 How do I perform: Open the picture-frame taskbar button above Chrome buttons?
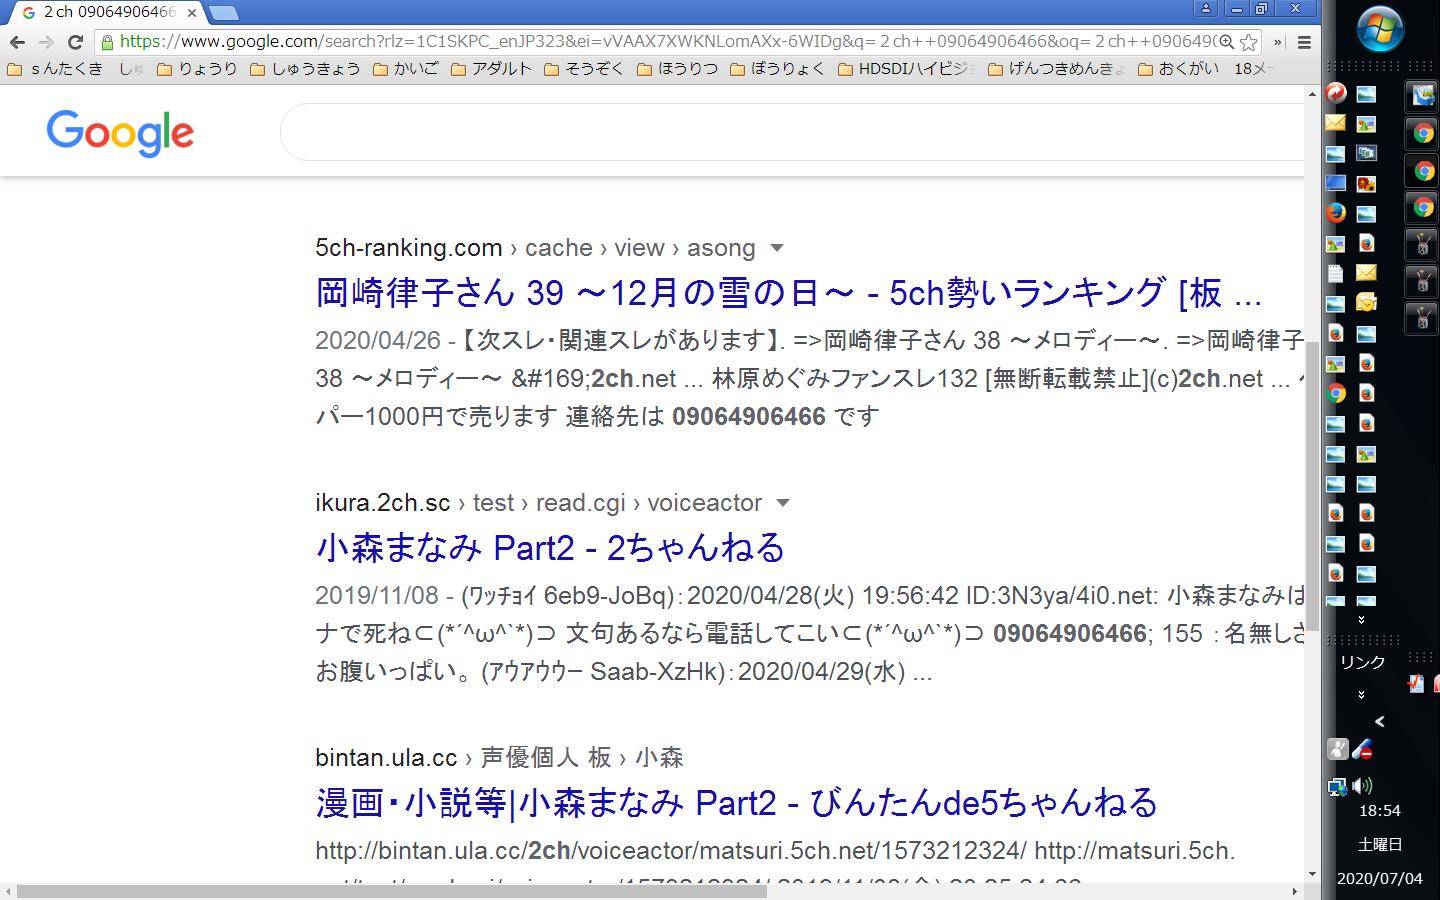(x=1421, y=96)
